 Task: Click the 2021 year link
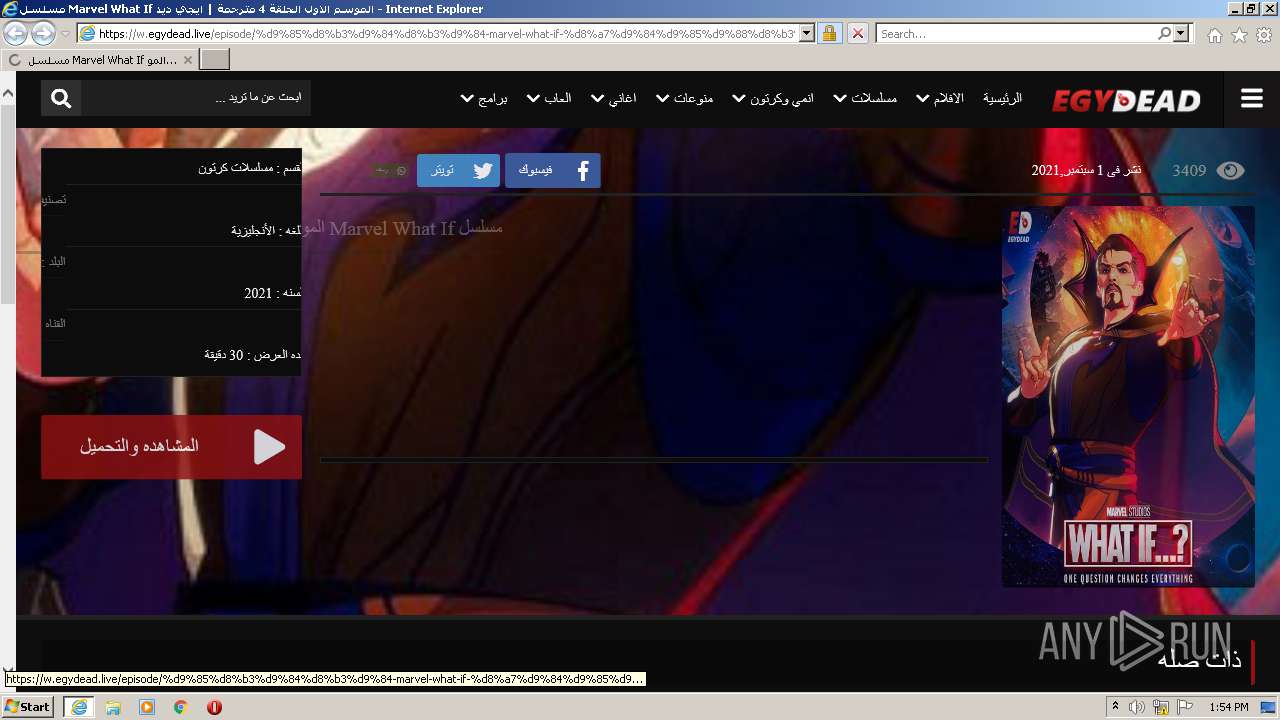(258, 293)
